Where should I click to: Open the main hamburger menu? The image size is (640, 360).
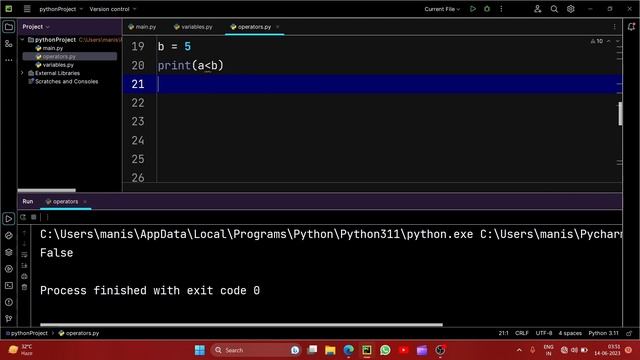27,9
